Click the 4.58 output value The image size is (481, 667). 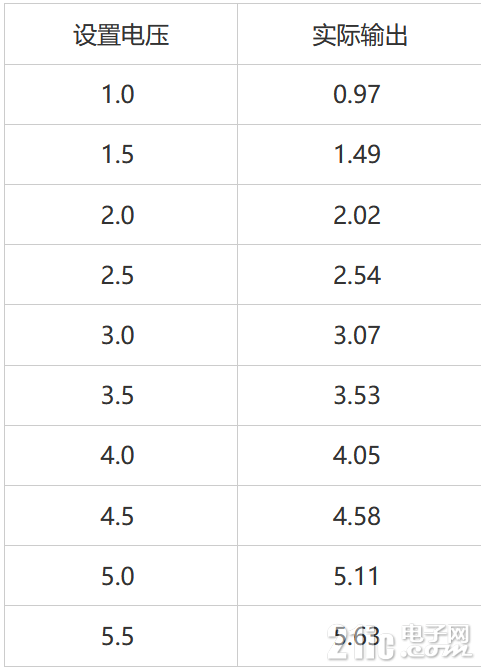pos(356,516)
